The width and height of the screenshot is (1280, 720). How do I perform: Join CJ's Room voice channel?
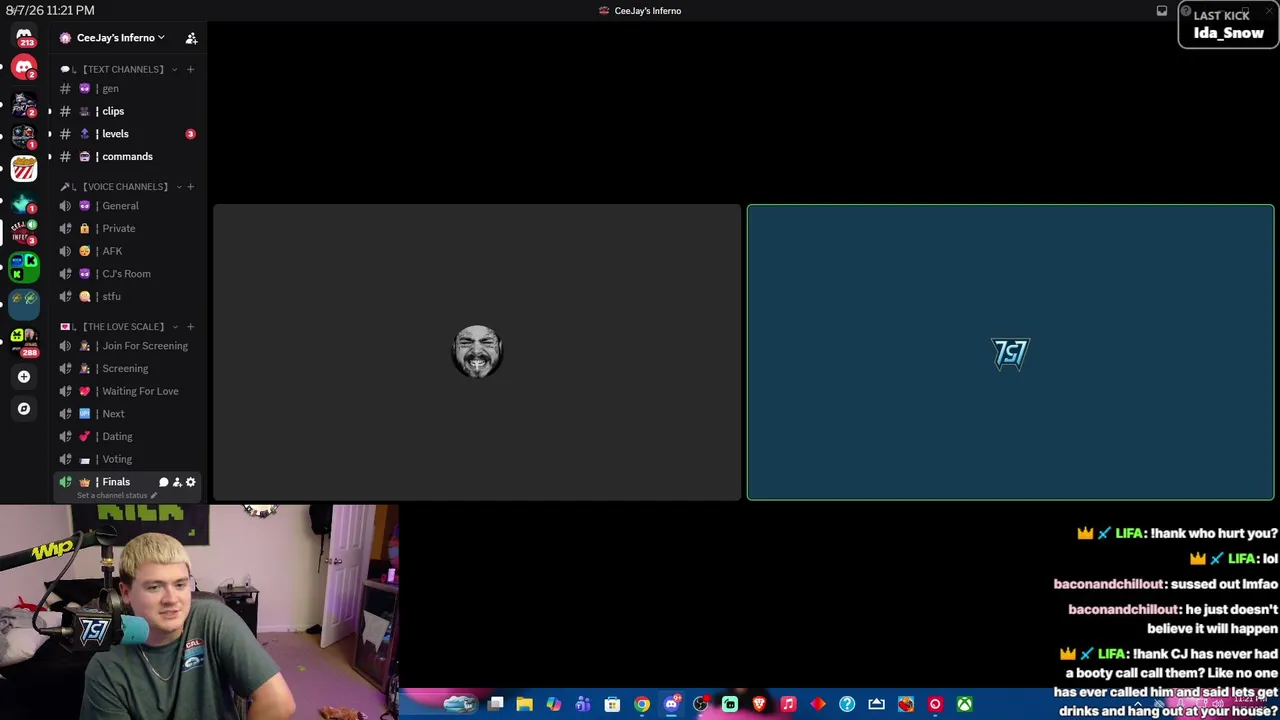pos(126,274)
